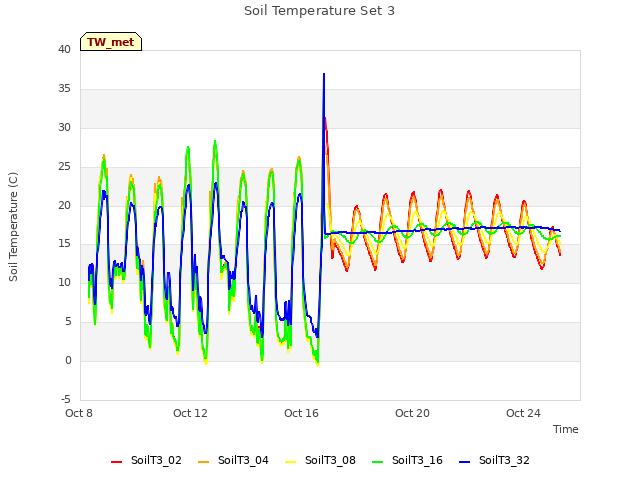
Task: Click the orange SoilT3_04 legend swatch
Action: [203, 462]
